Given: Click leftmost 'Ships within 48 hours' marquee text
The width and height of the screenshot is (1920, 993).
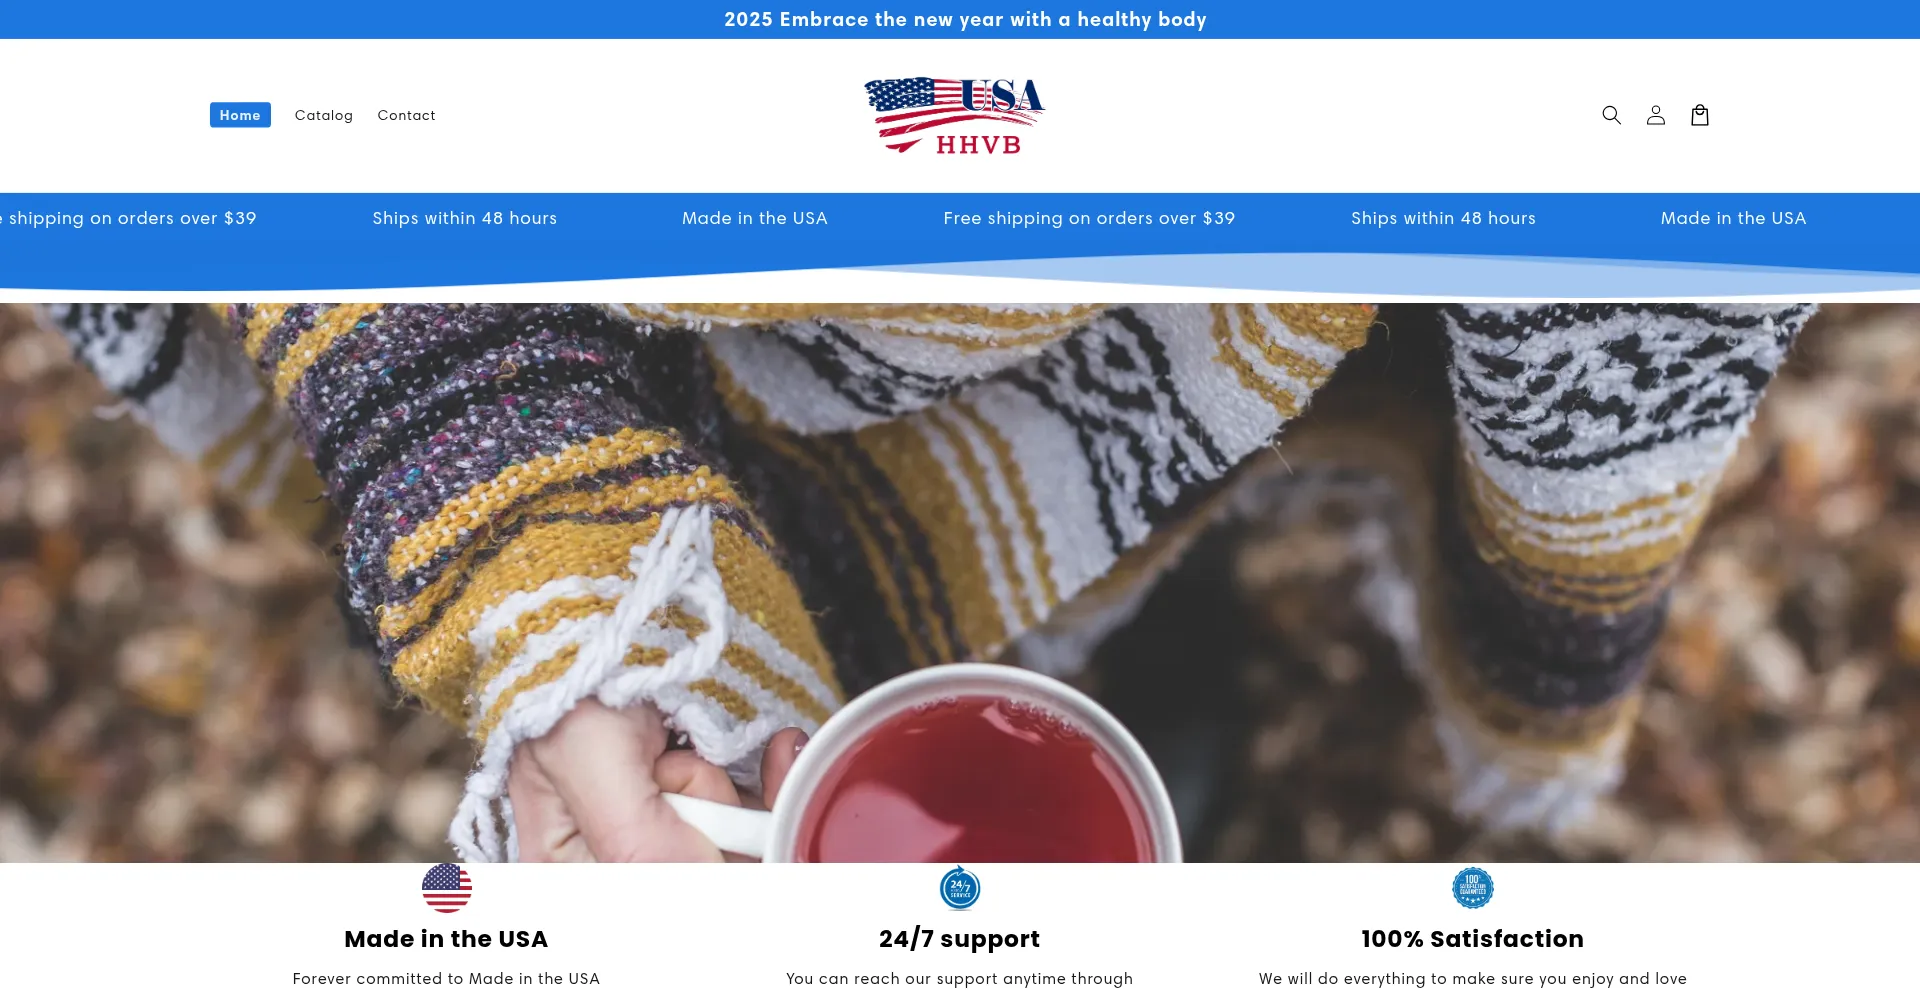Looking at the screenshot, I should pos(465,218).
